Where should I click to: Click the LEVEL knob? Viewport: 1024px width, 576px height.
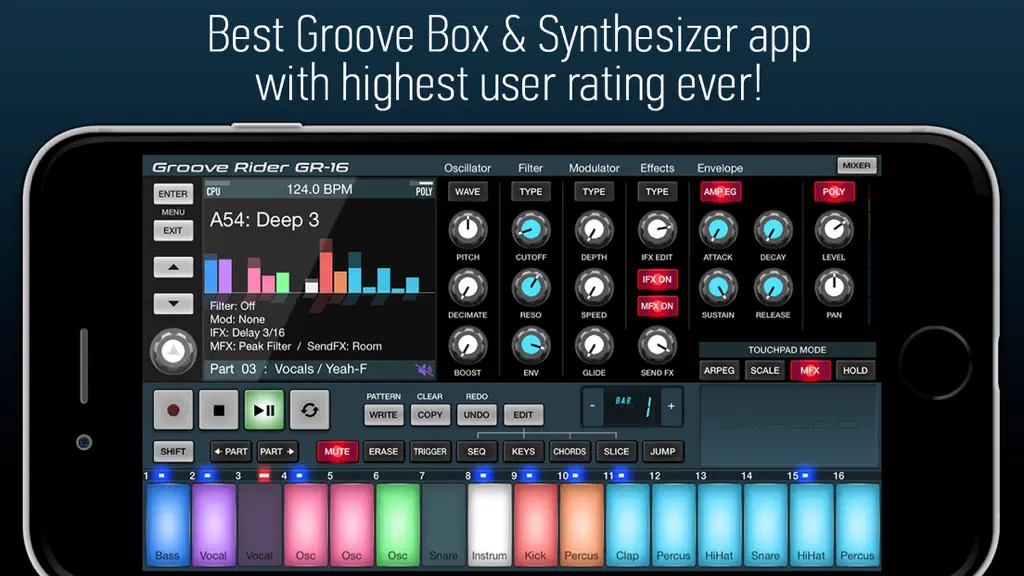[834, 229]
